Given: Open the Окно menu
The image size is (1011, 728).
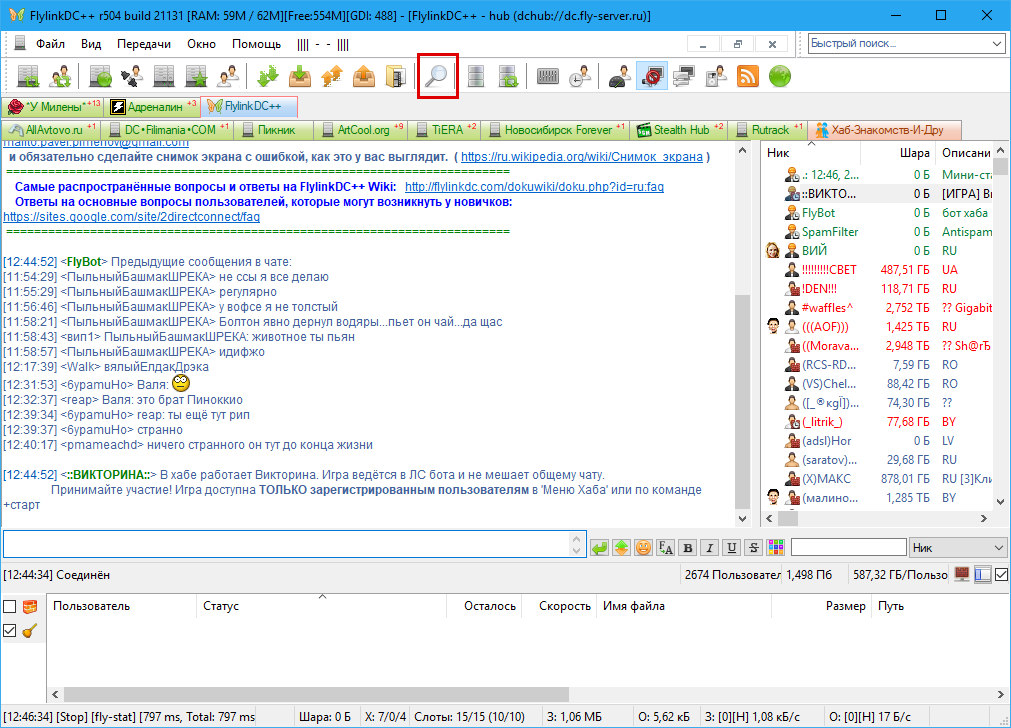Looking at the screenshot, I should point(201,44).
